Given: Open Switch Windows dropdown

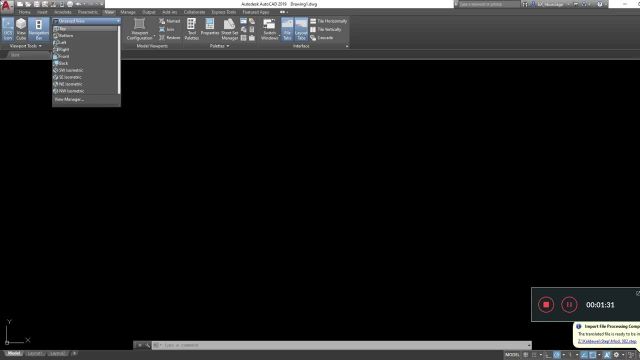Looking at the screenshot, I should 269,29.
